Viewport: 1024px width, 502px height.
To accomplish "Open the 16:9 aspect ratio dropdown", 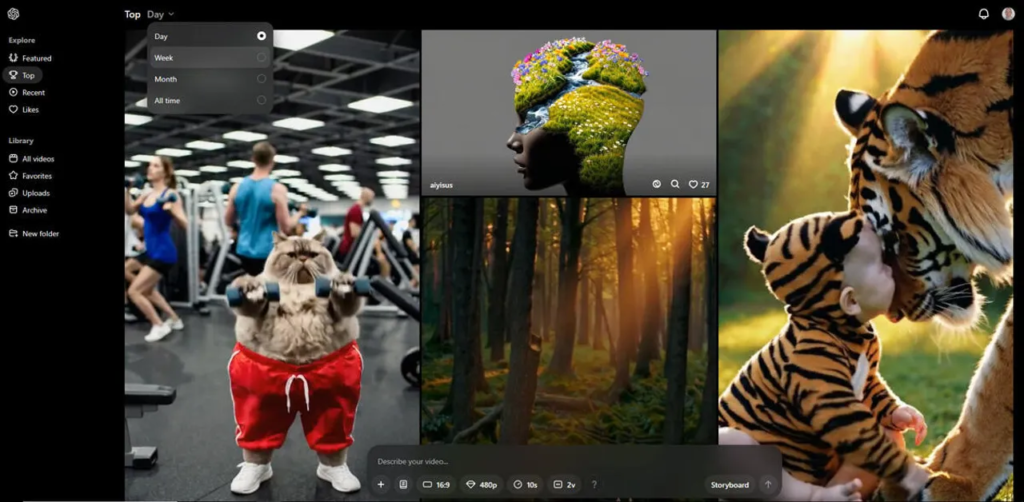I will tap(437, 484).
